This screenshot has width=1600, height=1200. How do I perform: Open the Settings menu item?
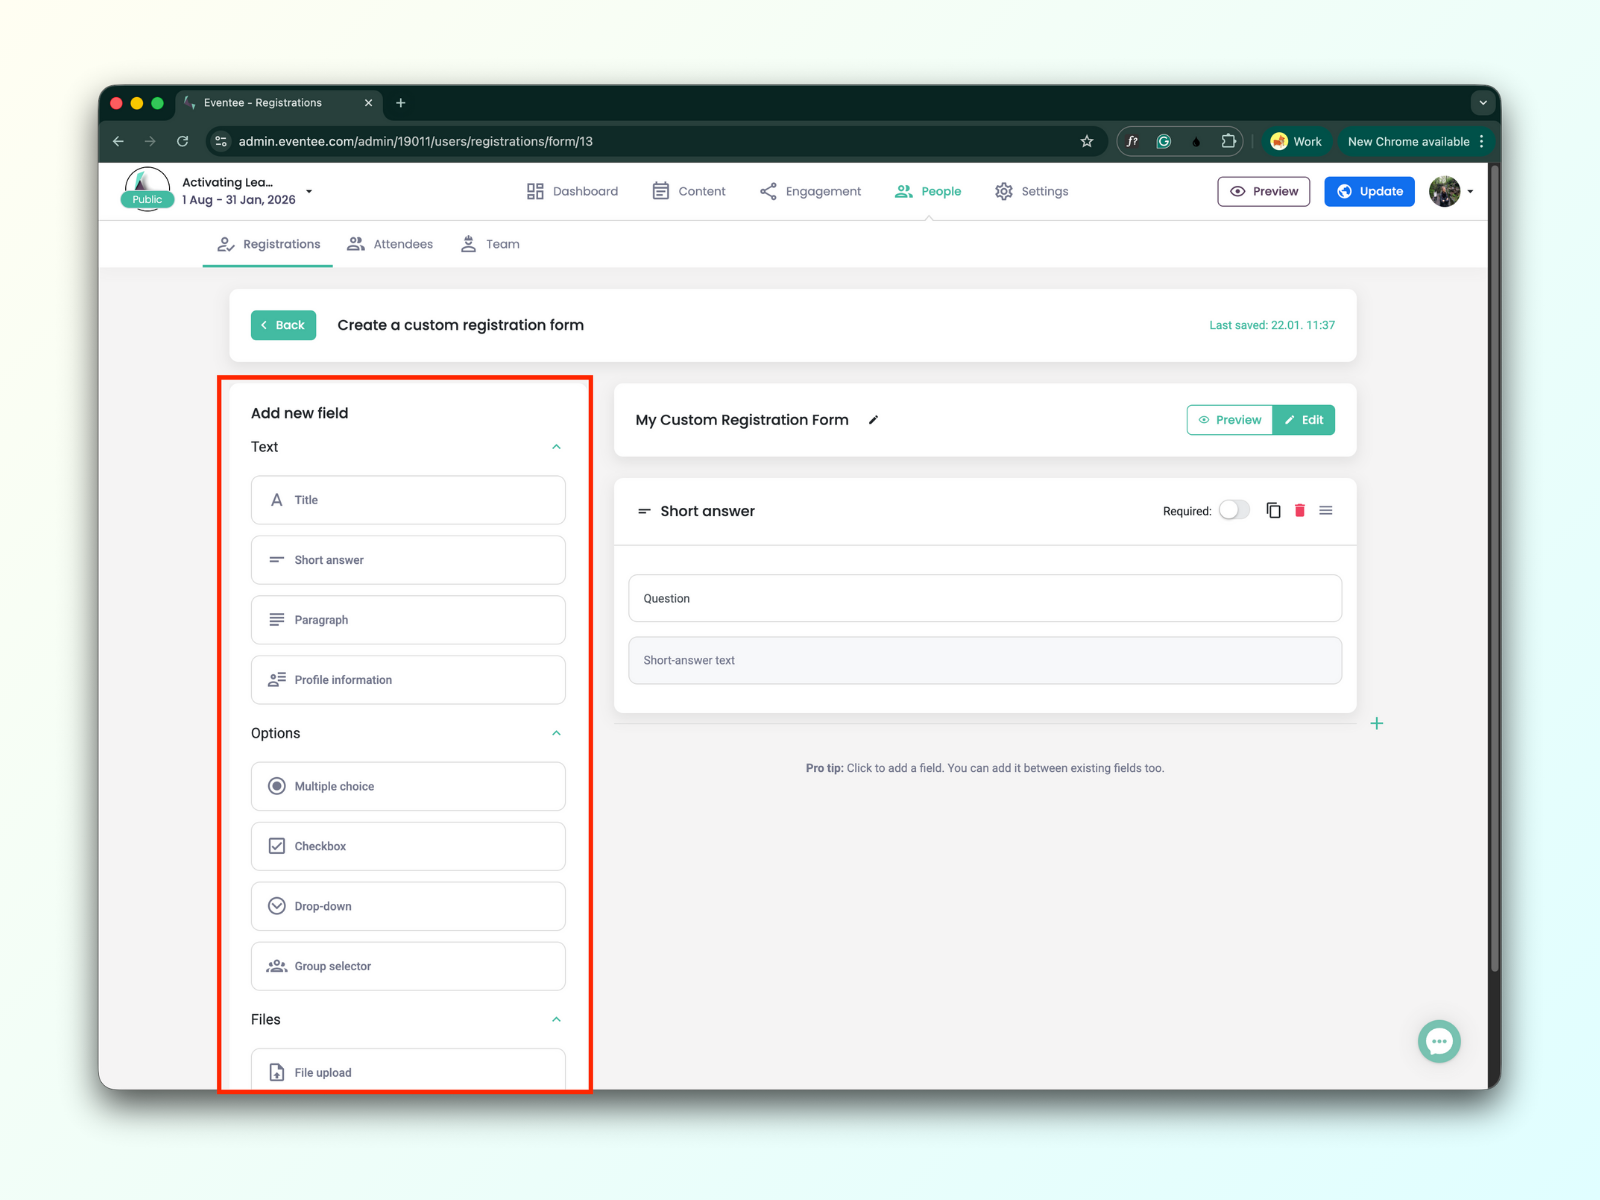pos(1044,191)
